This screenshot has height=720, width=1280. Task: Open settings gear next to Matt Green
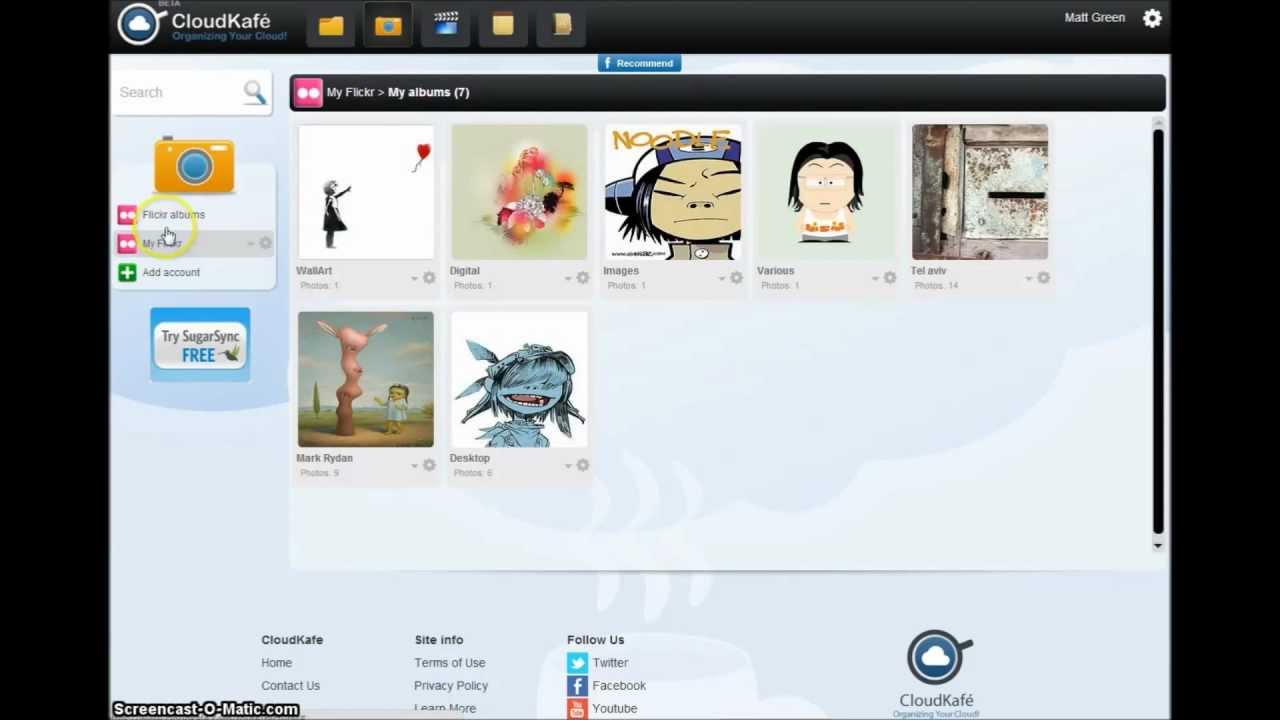coord(1152,18)
